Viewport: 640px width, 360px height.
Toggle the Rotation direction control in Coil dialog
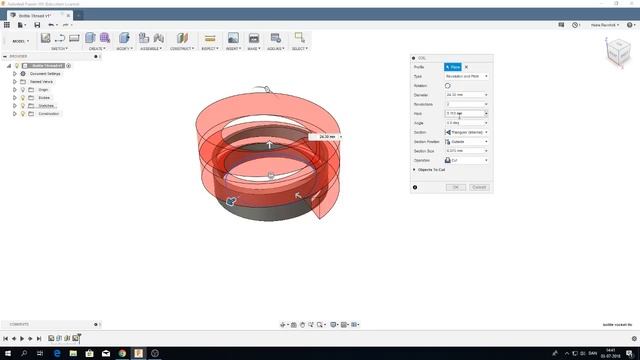(x=447, y=86)
